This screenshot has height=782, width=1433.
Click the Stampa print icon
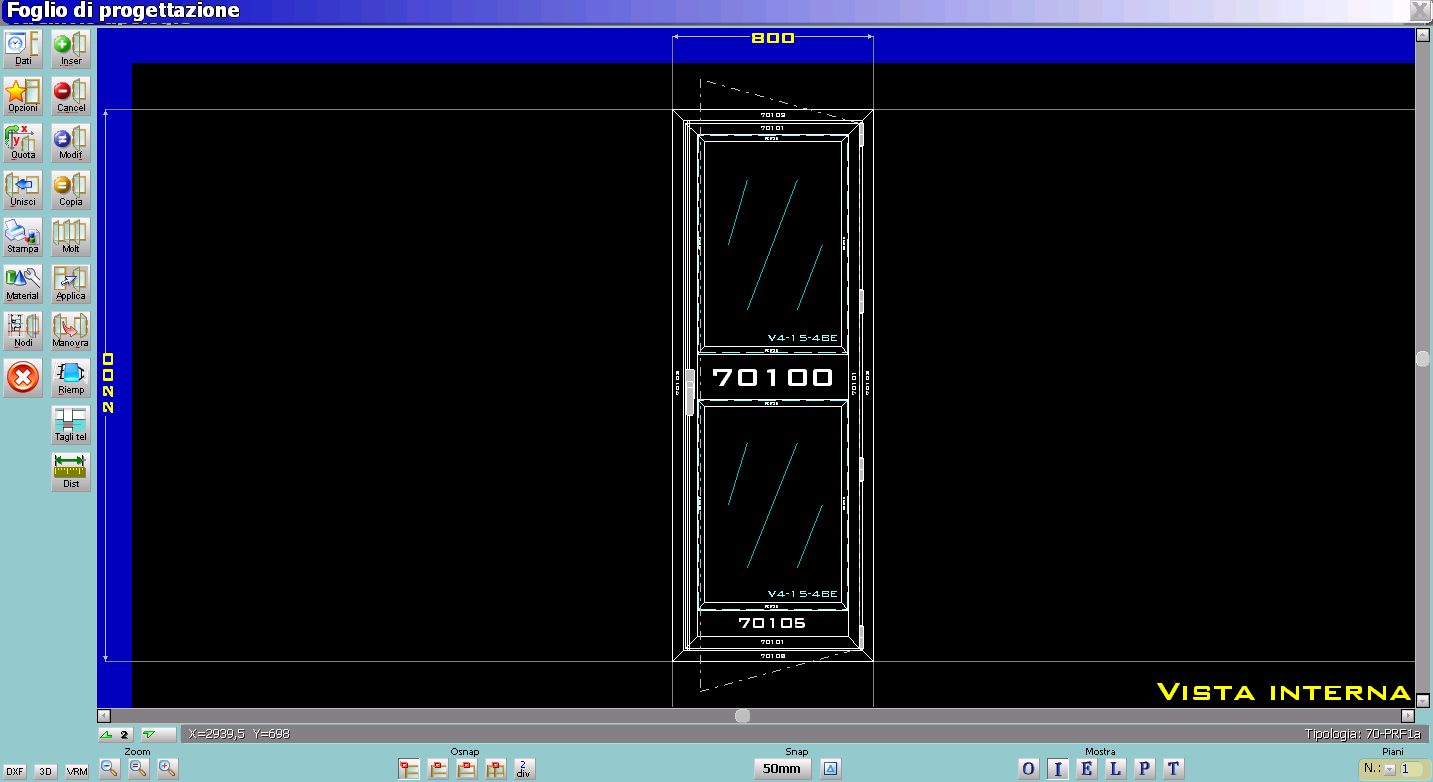coord(23,236)
